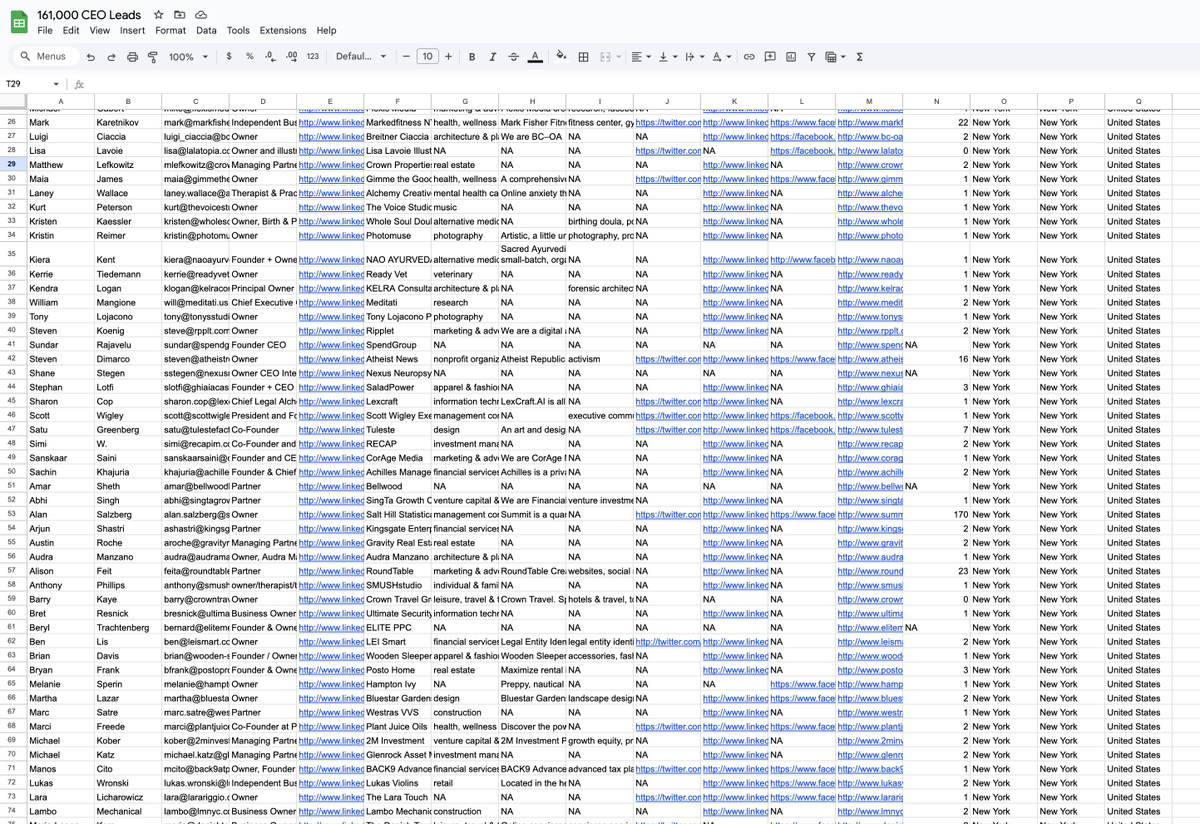Click the T29 Name box
The width and height of the screenshot is (1200, 824).
(27, 84)
